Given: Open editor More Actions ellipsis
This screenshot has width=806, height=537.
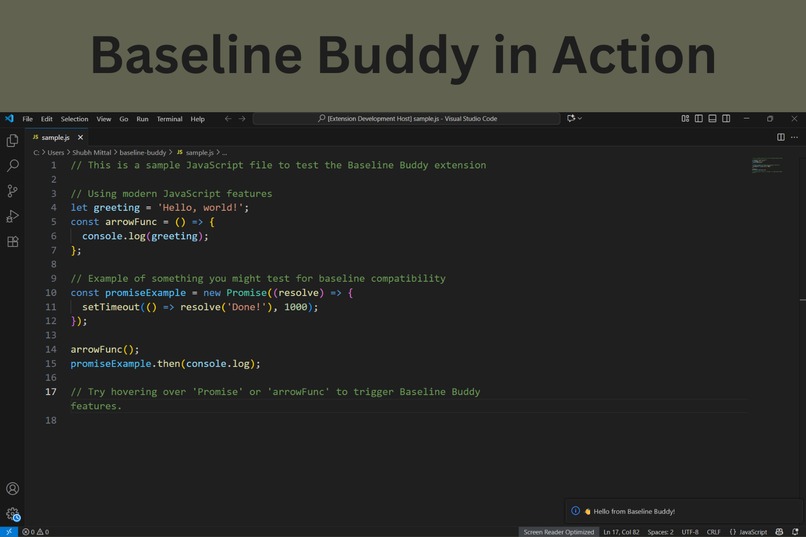Looking at the screenshot, I should tap(794, 137).
